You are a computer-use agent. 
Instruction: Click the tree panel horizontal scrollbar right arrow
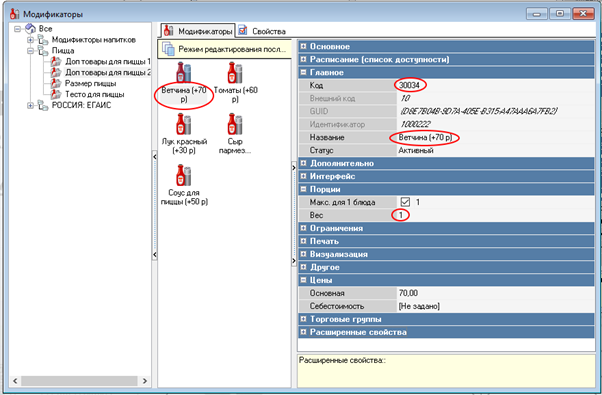145,381
